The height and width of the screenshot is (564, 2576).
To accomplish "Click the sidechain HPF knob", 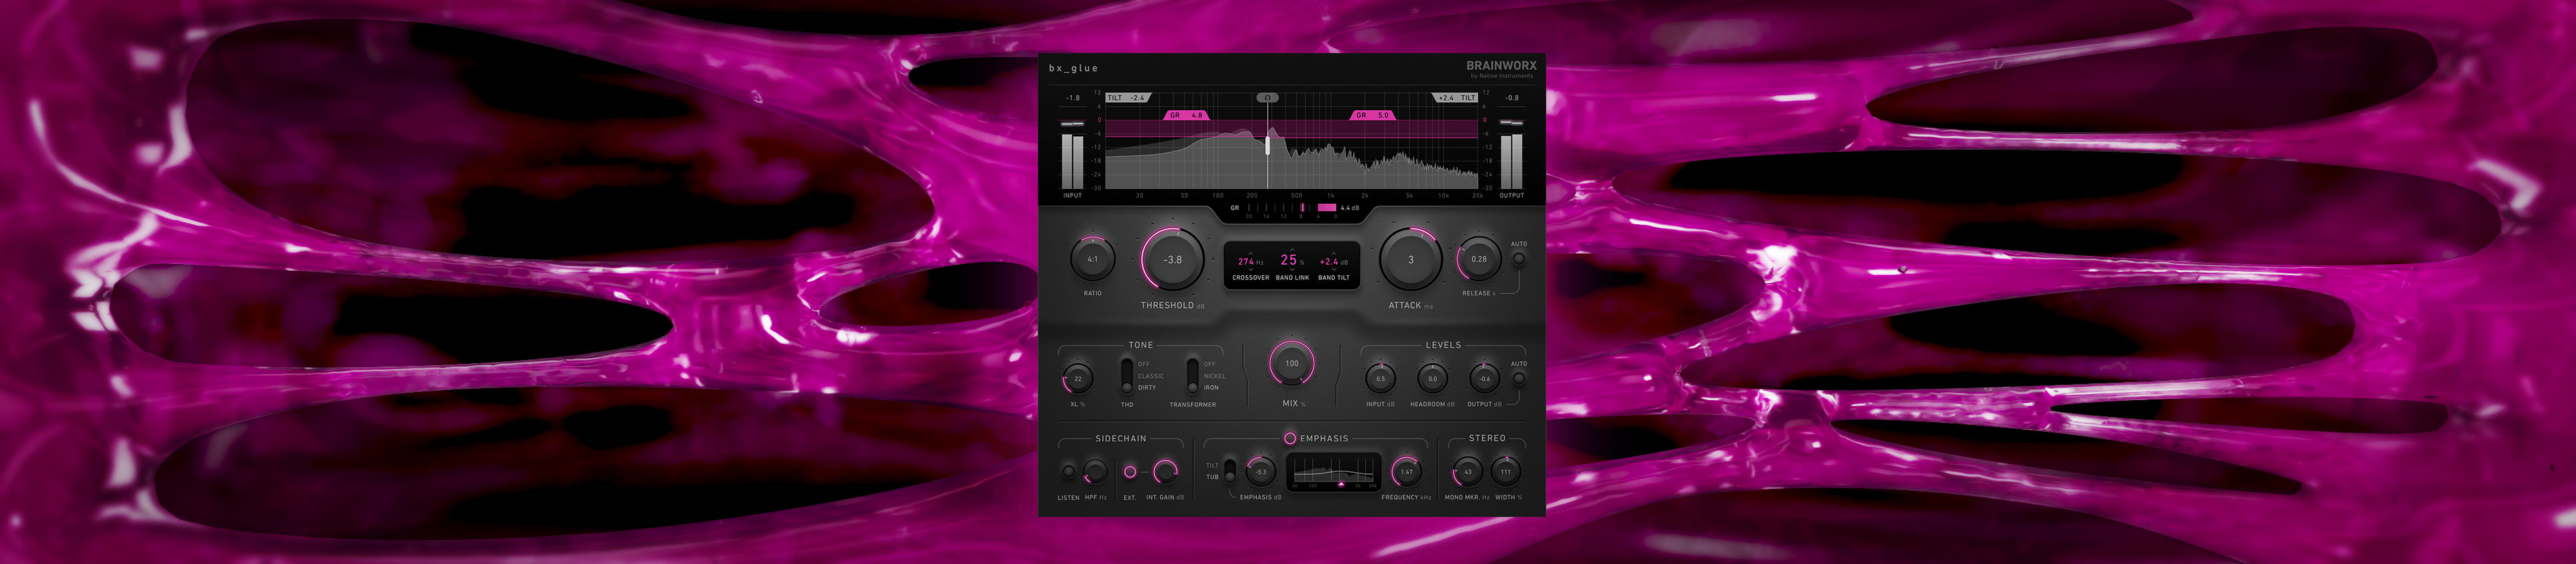I will pyautogui.click(x=1095, y=471).
